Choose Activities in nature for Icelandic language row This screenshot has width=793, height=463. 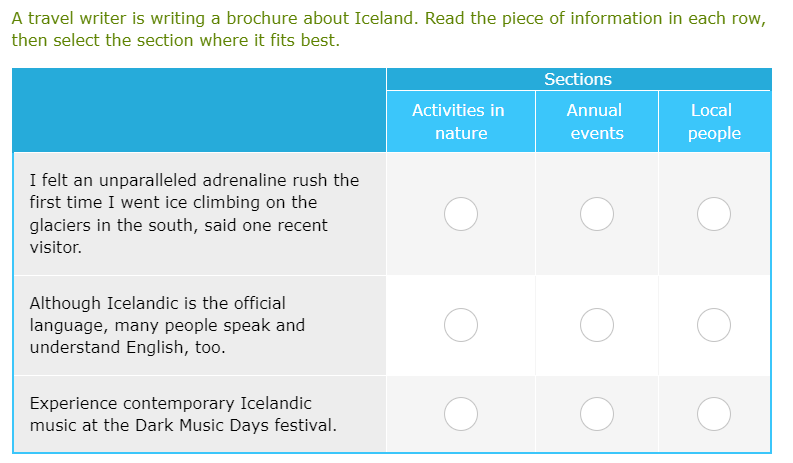pyautogui.click(x=461, y=324)
